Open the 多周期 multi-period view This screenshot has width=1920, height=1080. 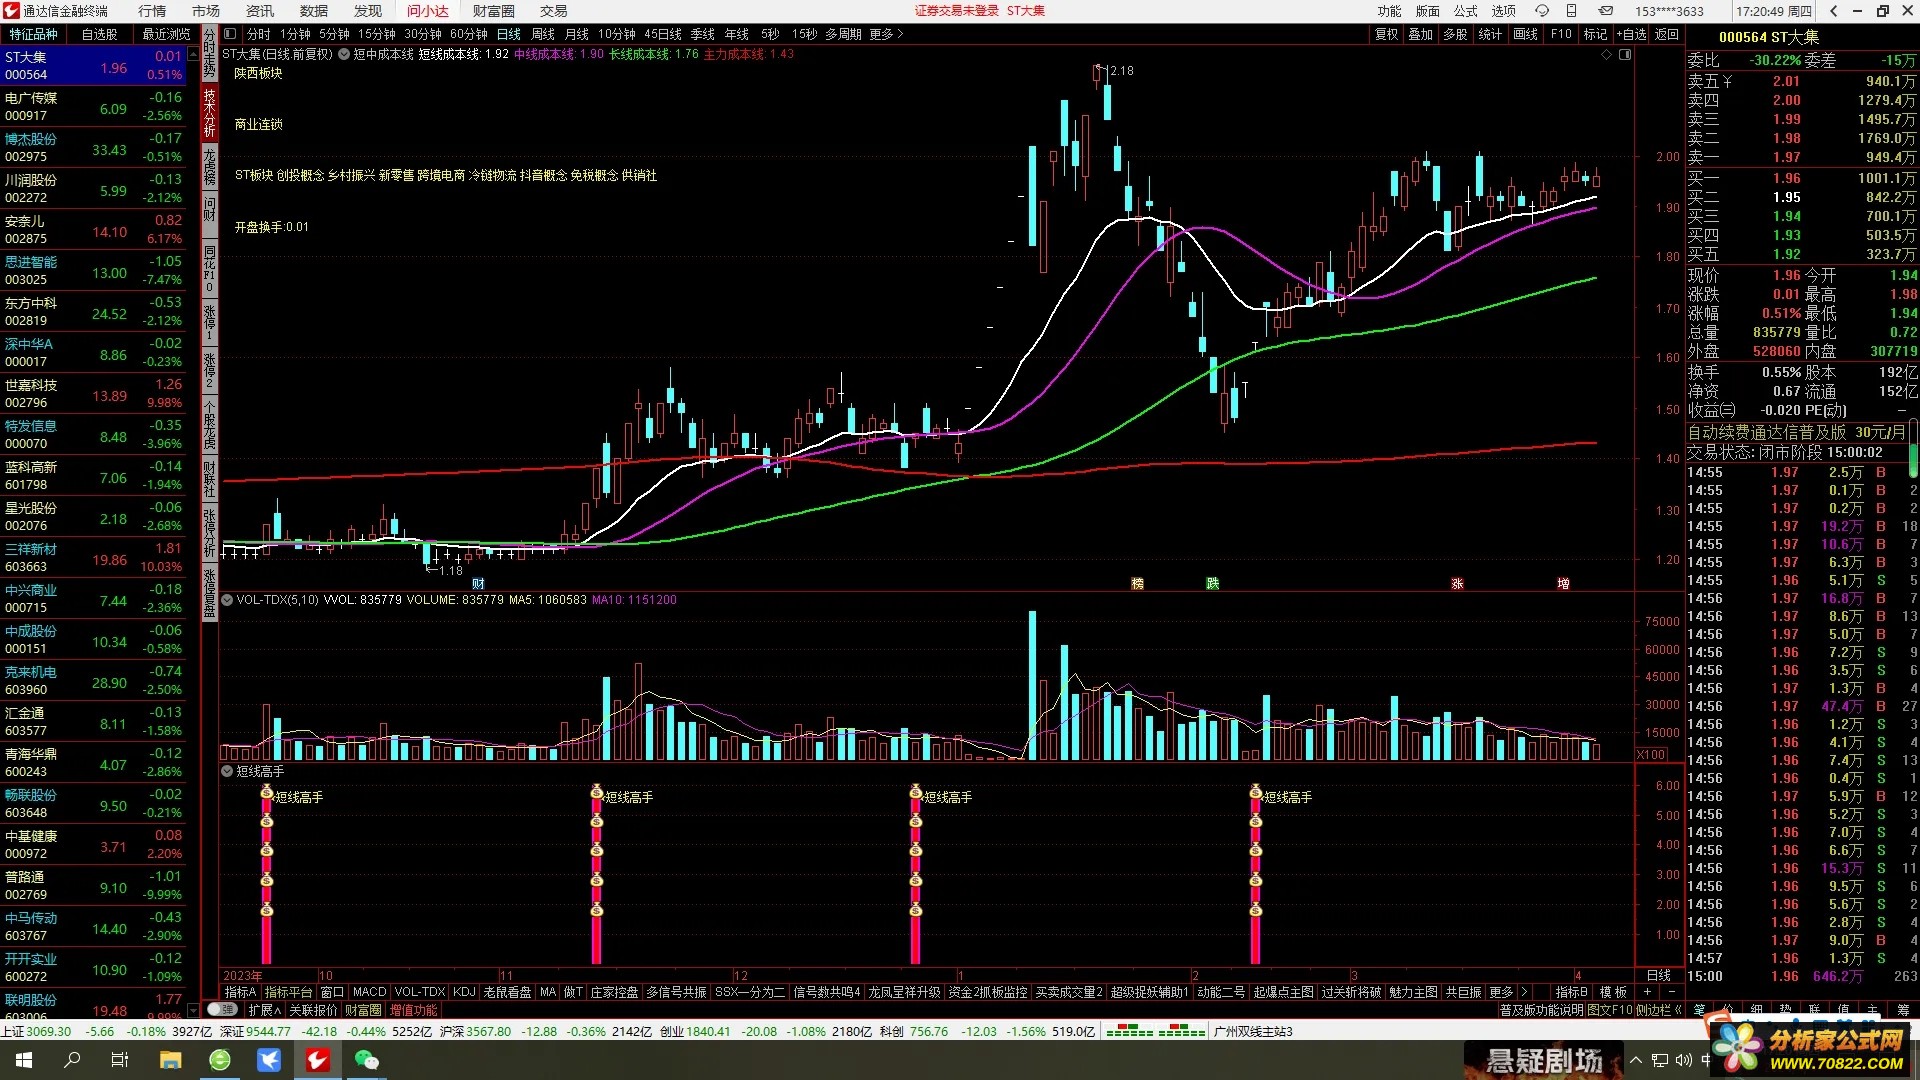pos(843,34)
